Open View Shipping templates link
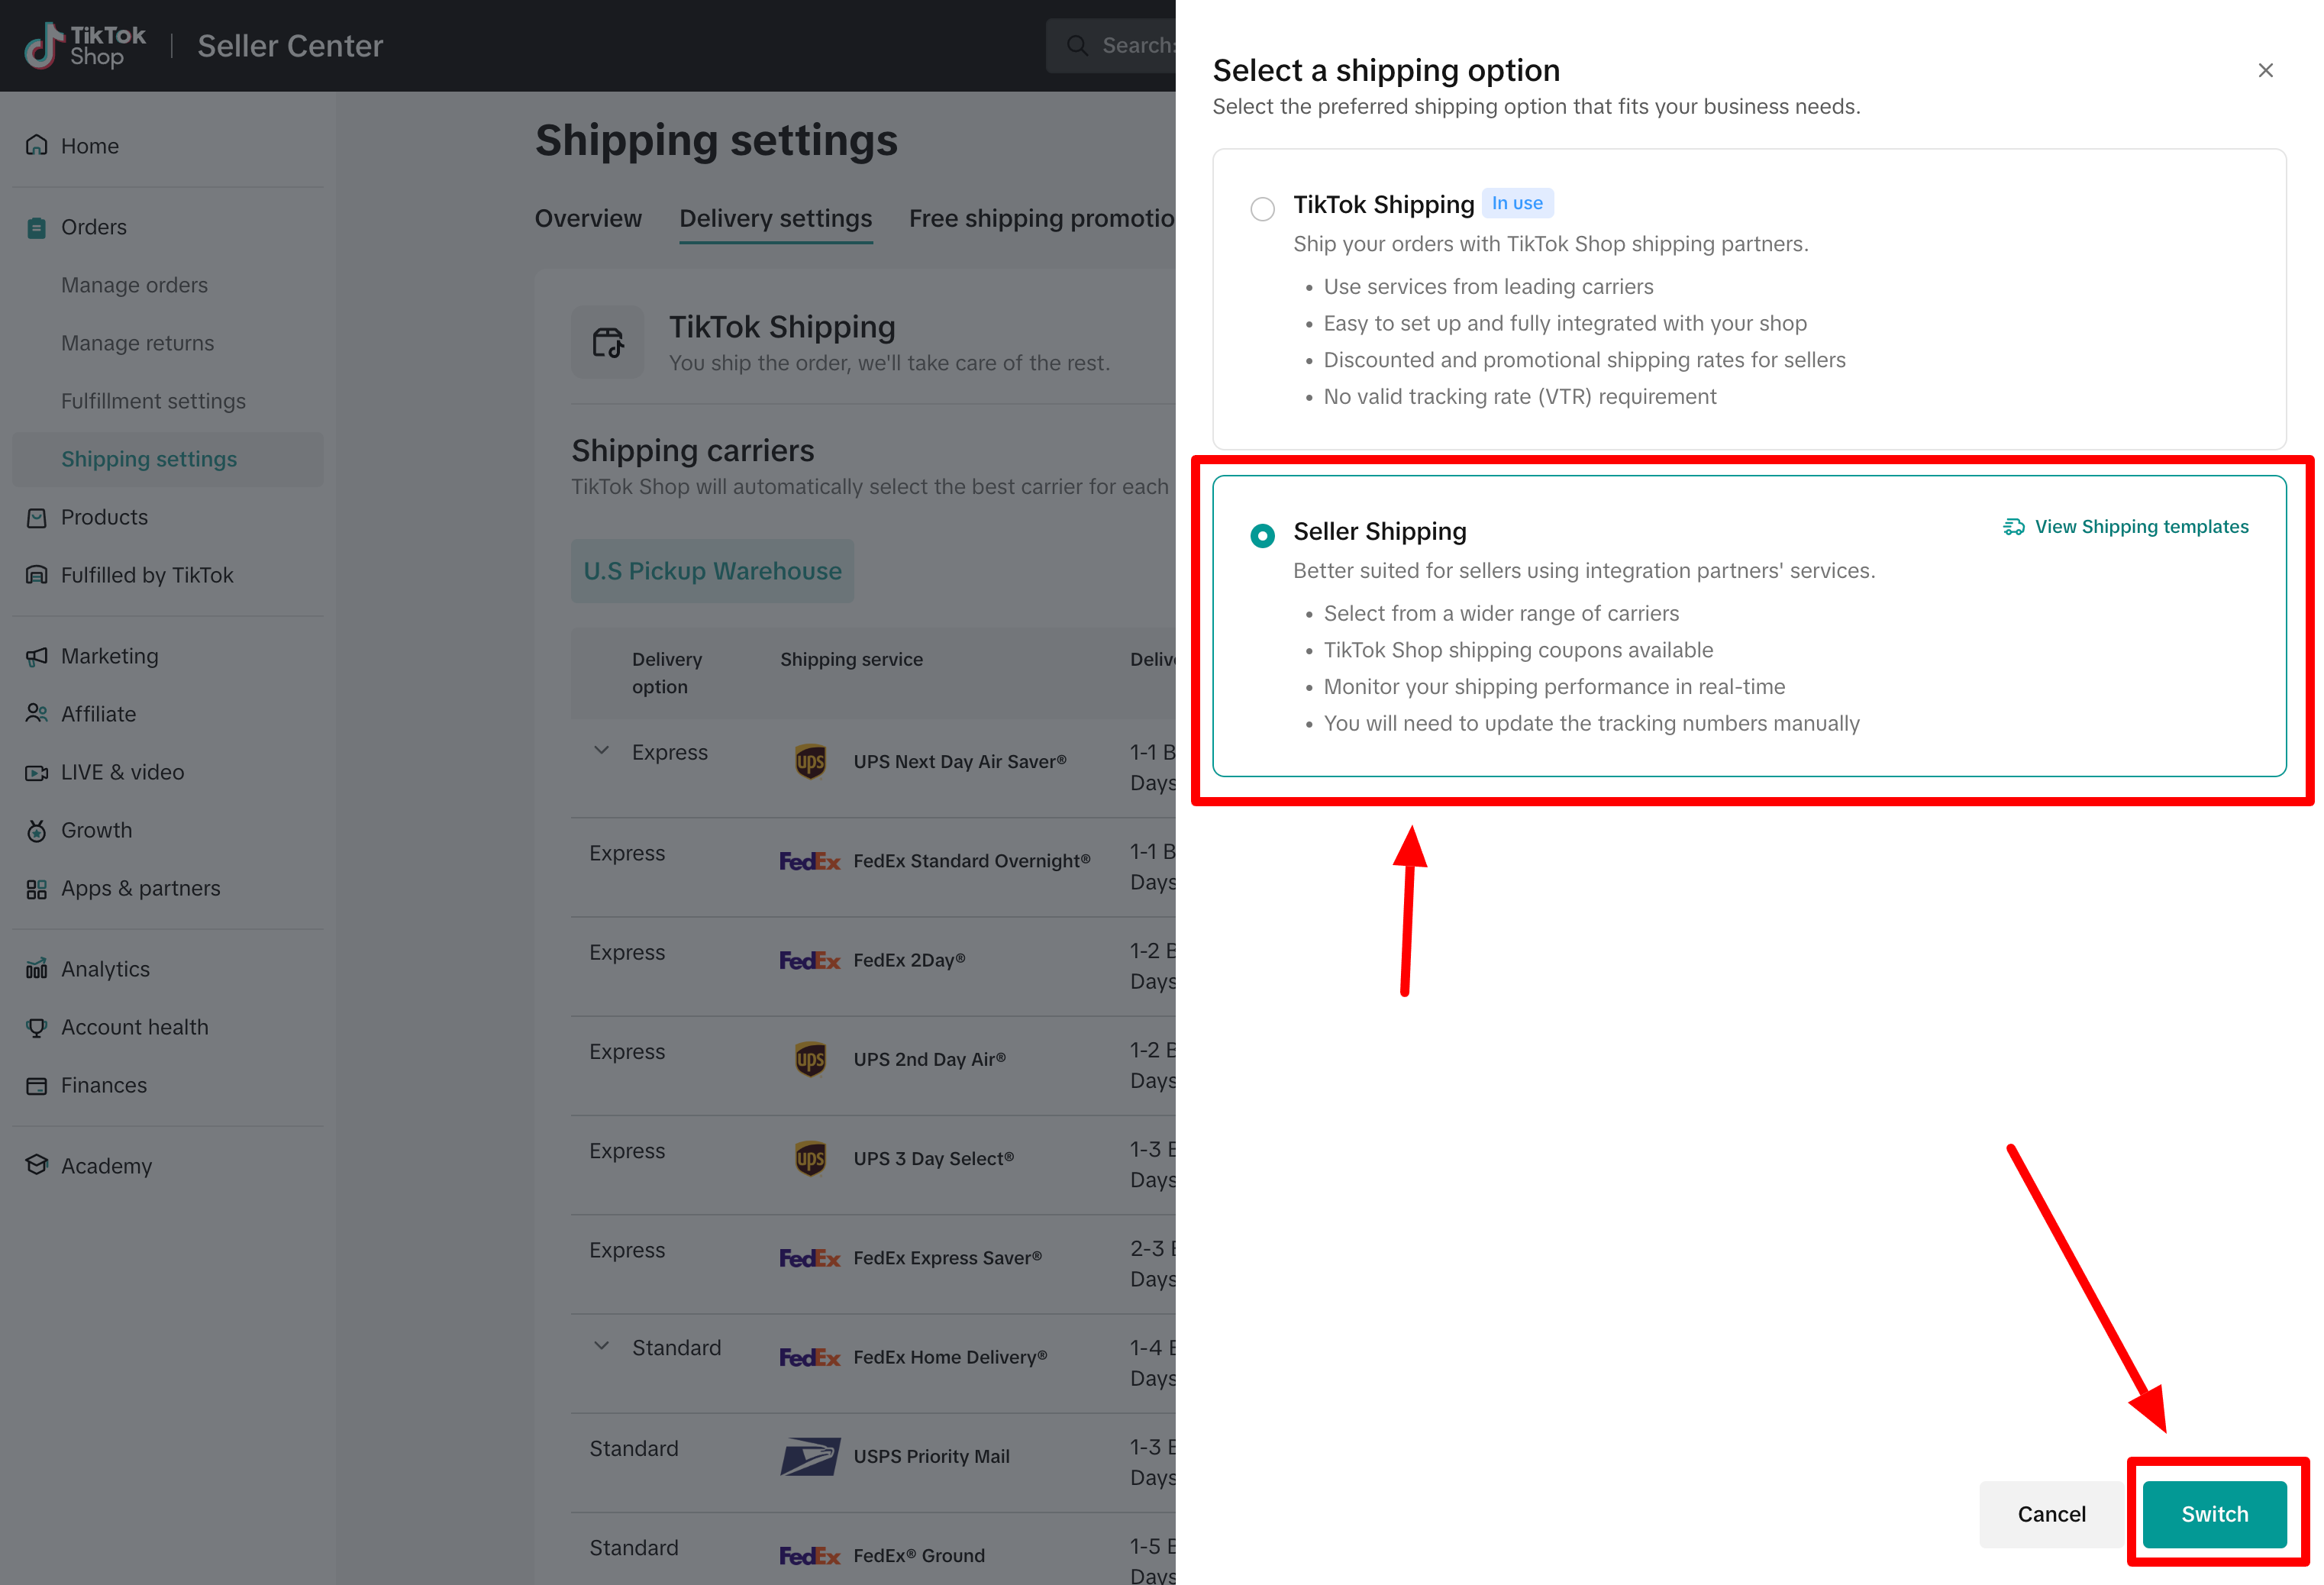 2126,527
